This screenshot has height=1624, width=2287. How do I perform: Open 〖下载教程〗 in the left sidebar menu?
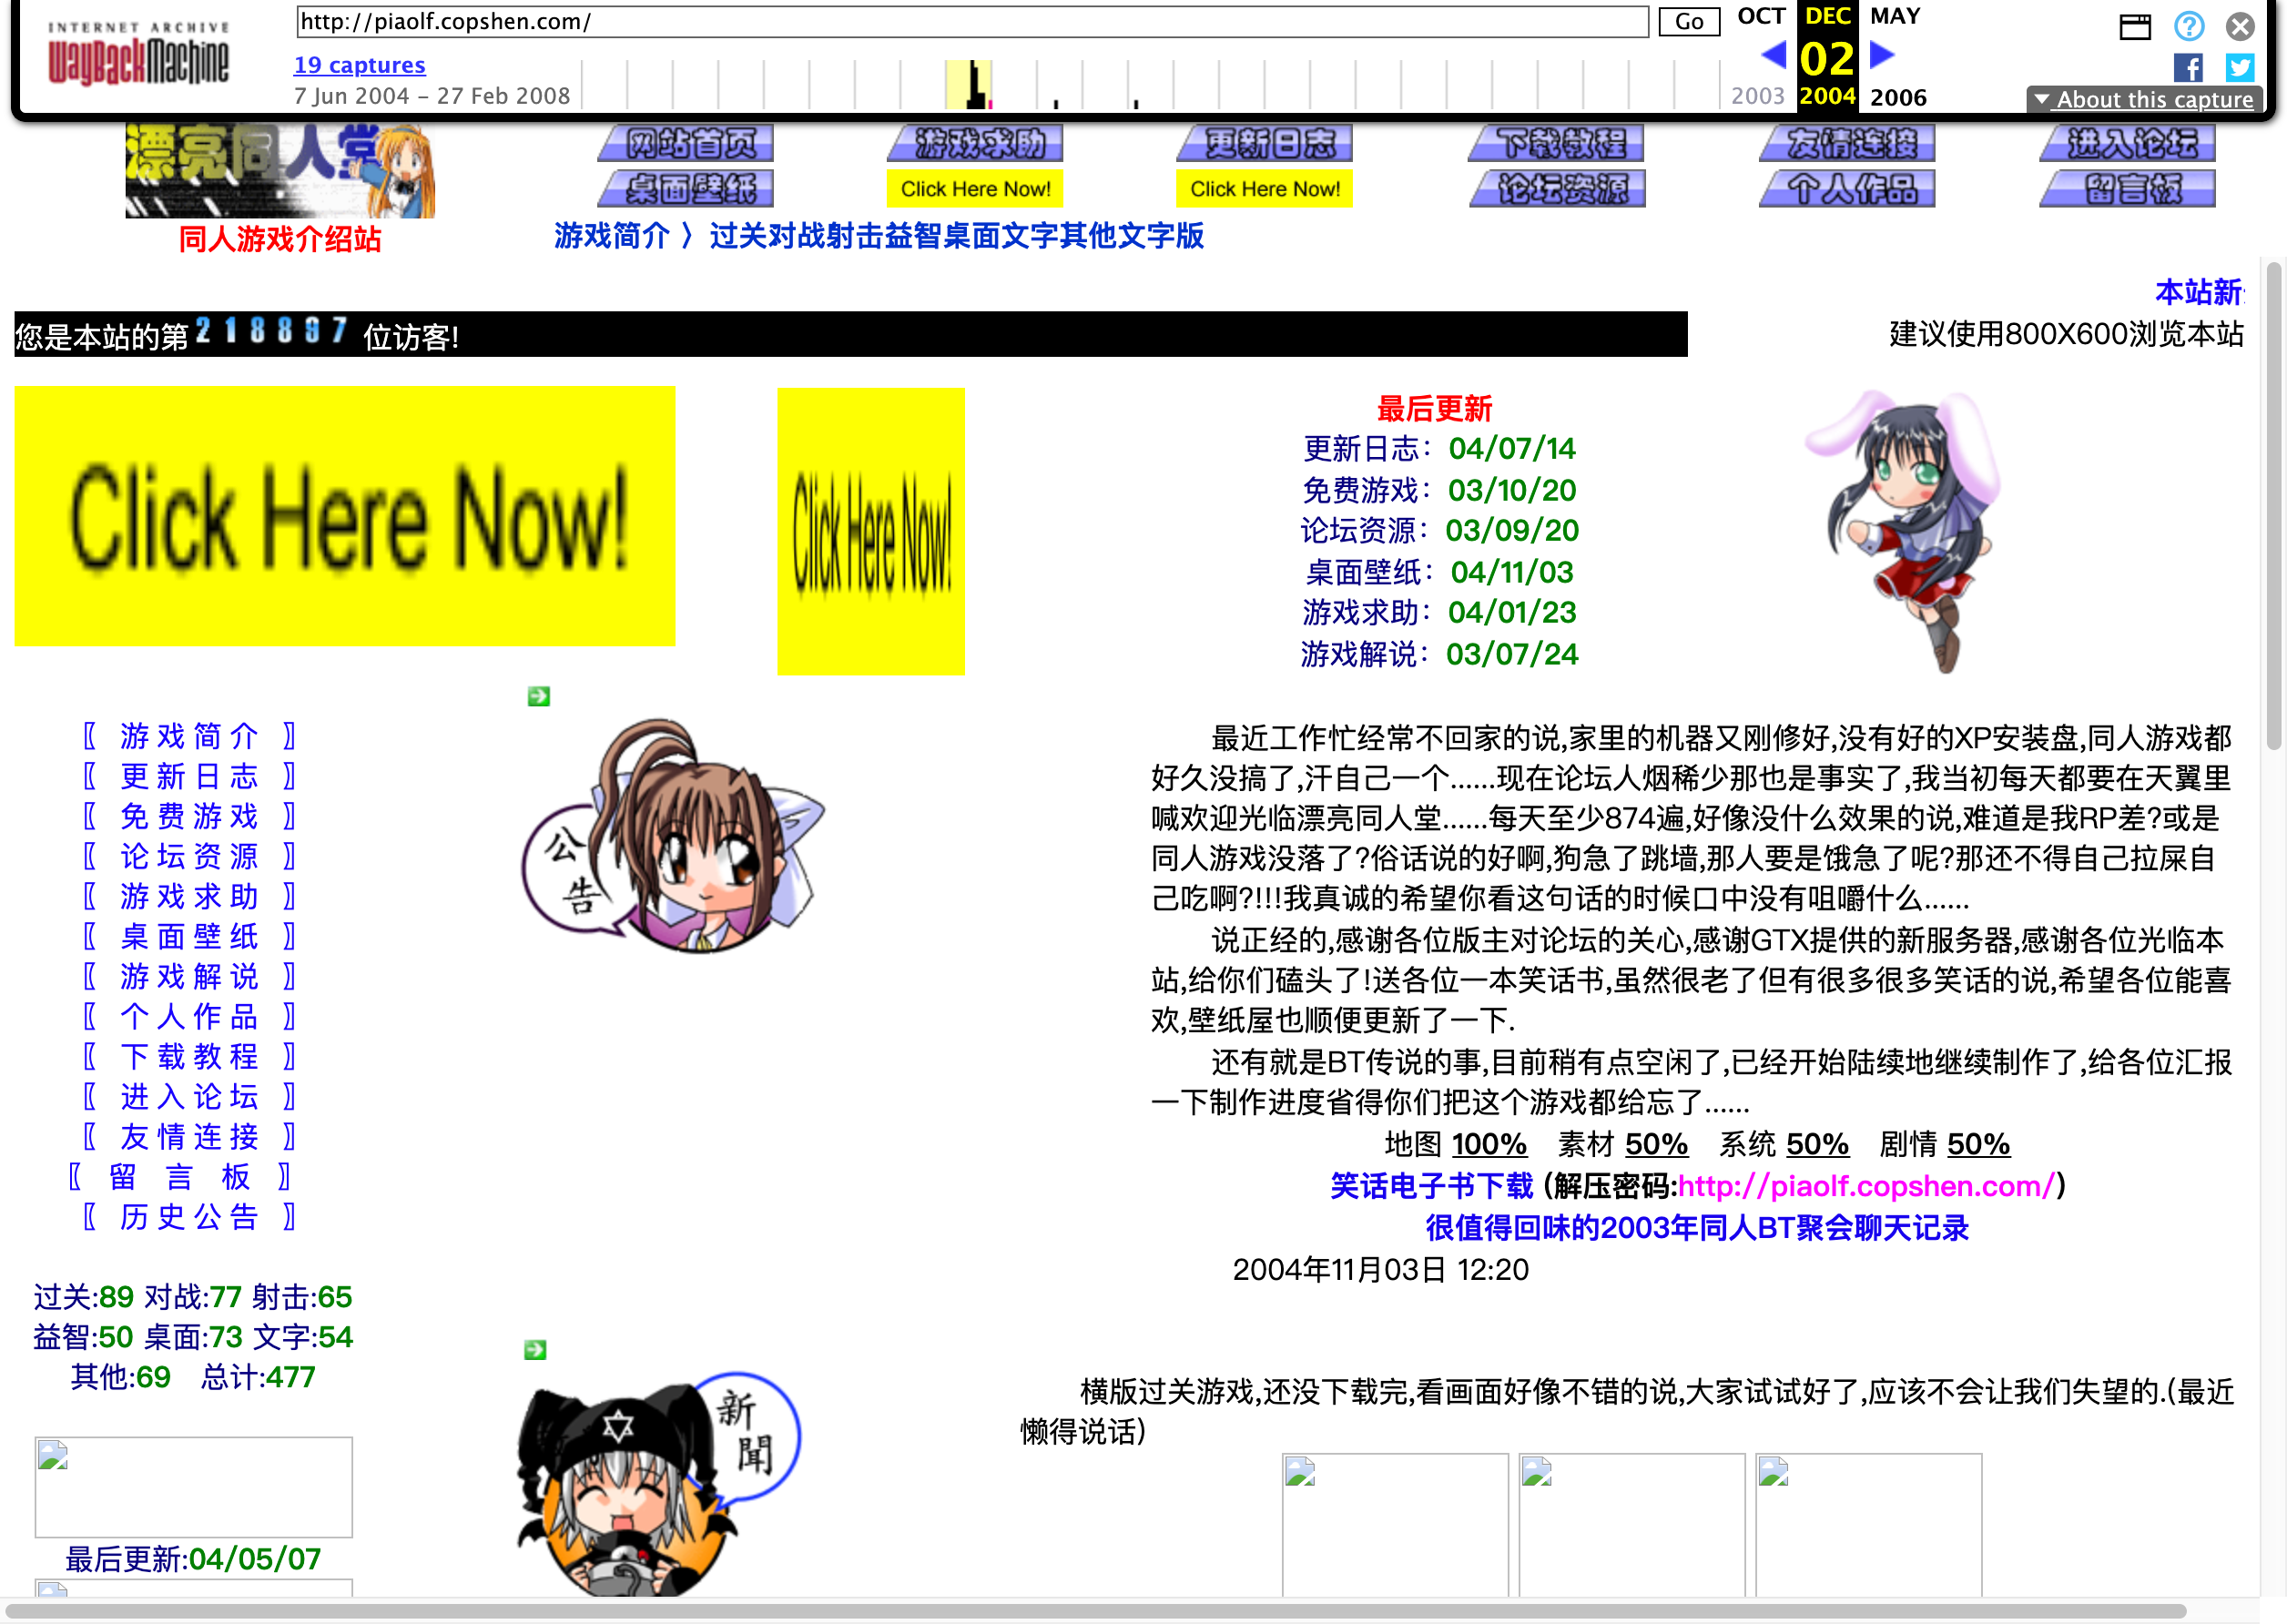[x=189, y=1056]
